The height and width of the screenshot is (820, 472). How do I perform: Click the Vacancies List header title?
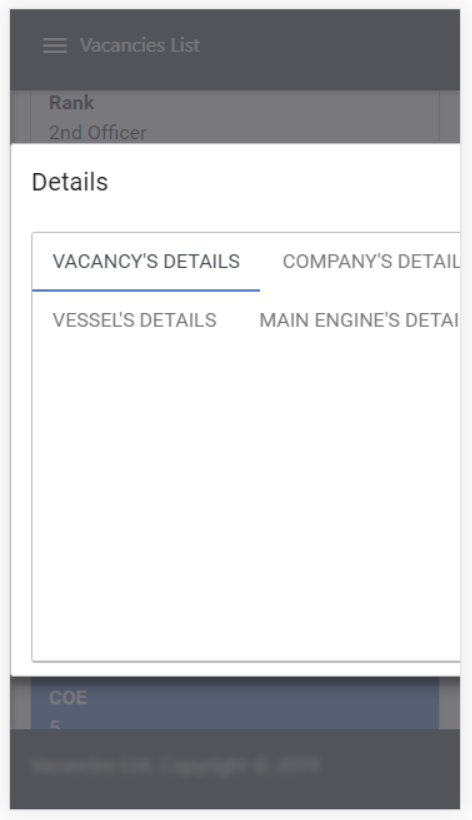(x=140, y=45)
